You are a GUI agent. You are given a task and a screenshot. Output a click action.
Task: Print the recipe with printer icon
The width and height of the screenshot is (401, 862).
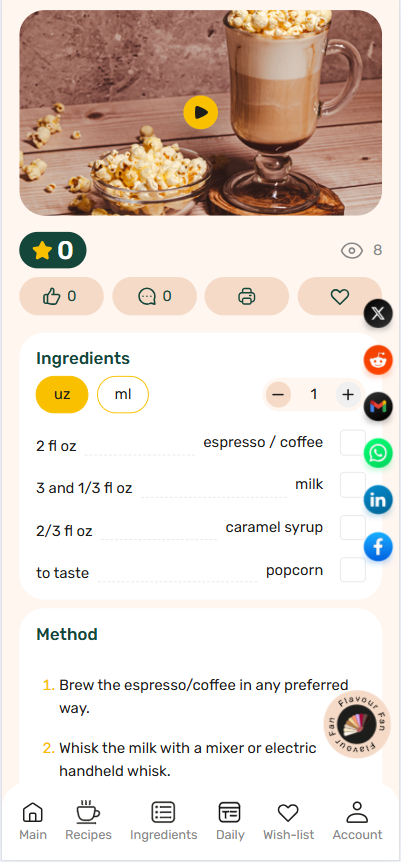(246, 296)
